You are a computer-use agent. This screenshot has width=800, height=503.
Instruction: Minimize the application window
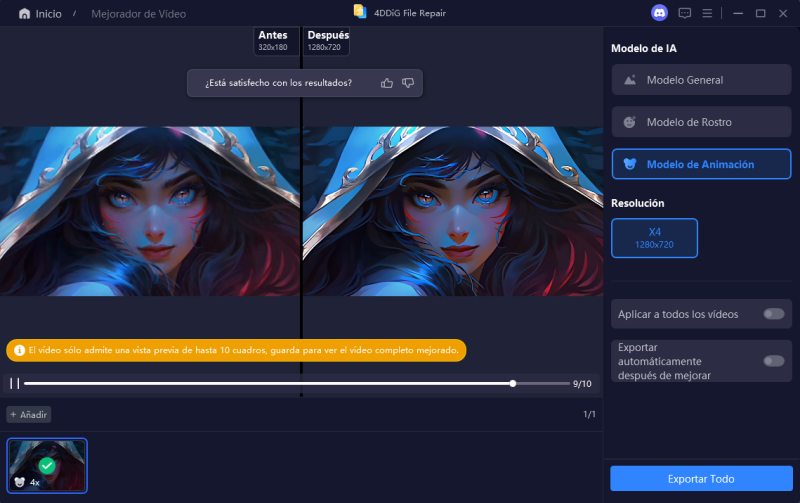[x=738, y=13]
